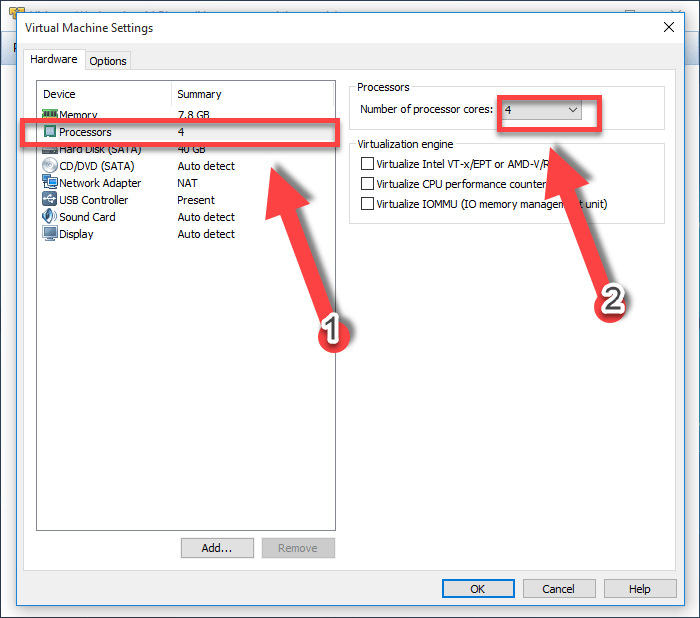Click the Add... button
The image size is (700, 618).
coord(217,548)
